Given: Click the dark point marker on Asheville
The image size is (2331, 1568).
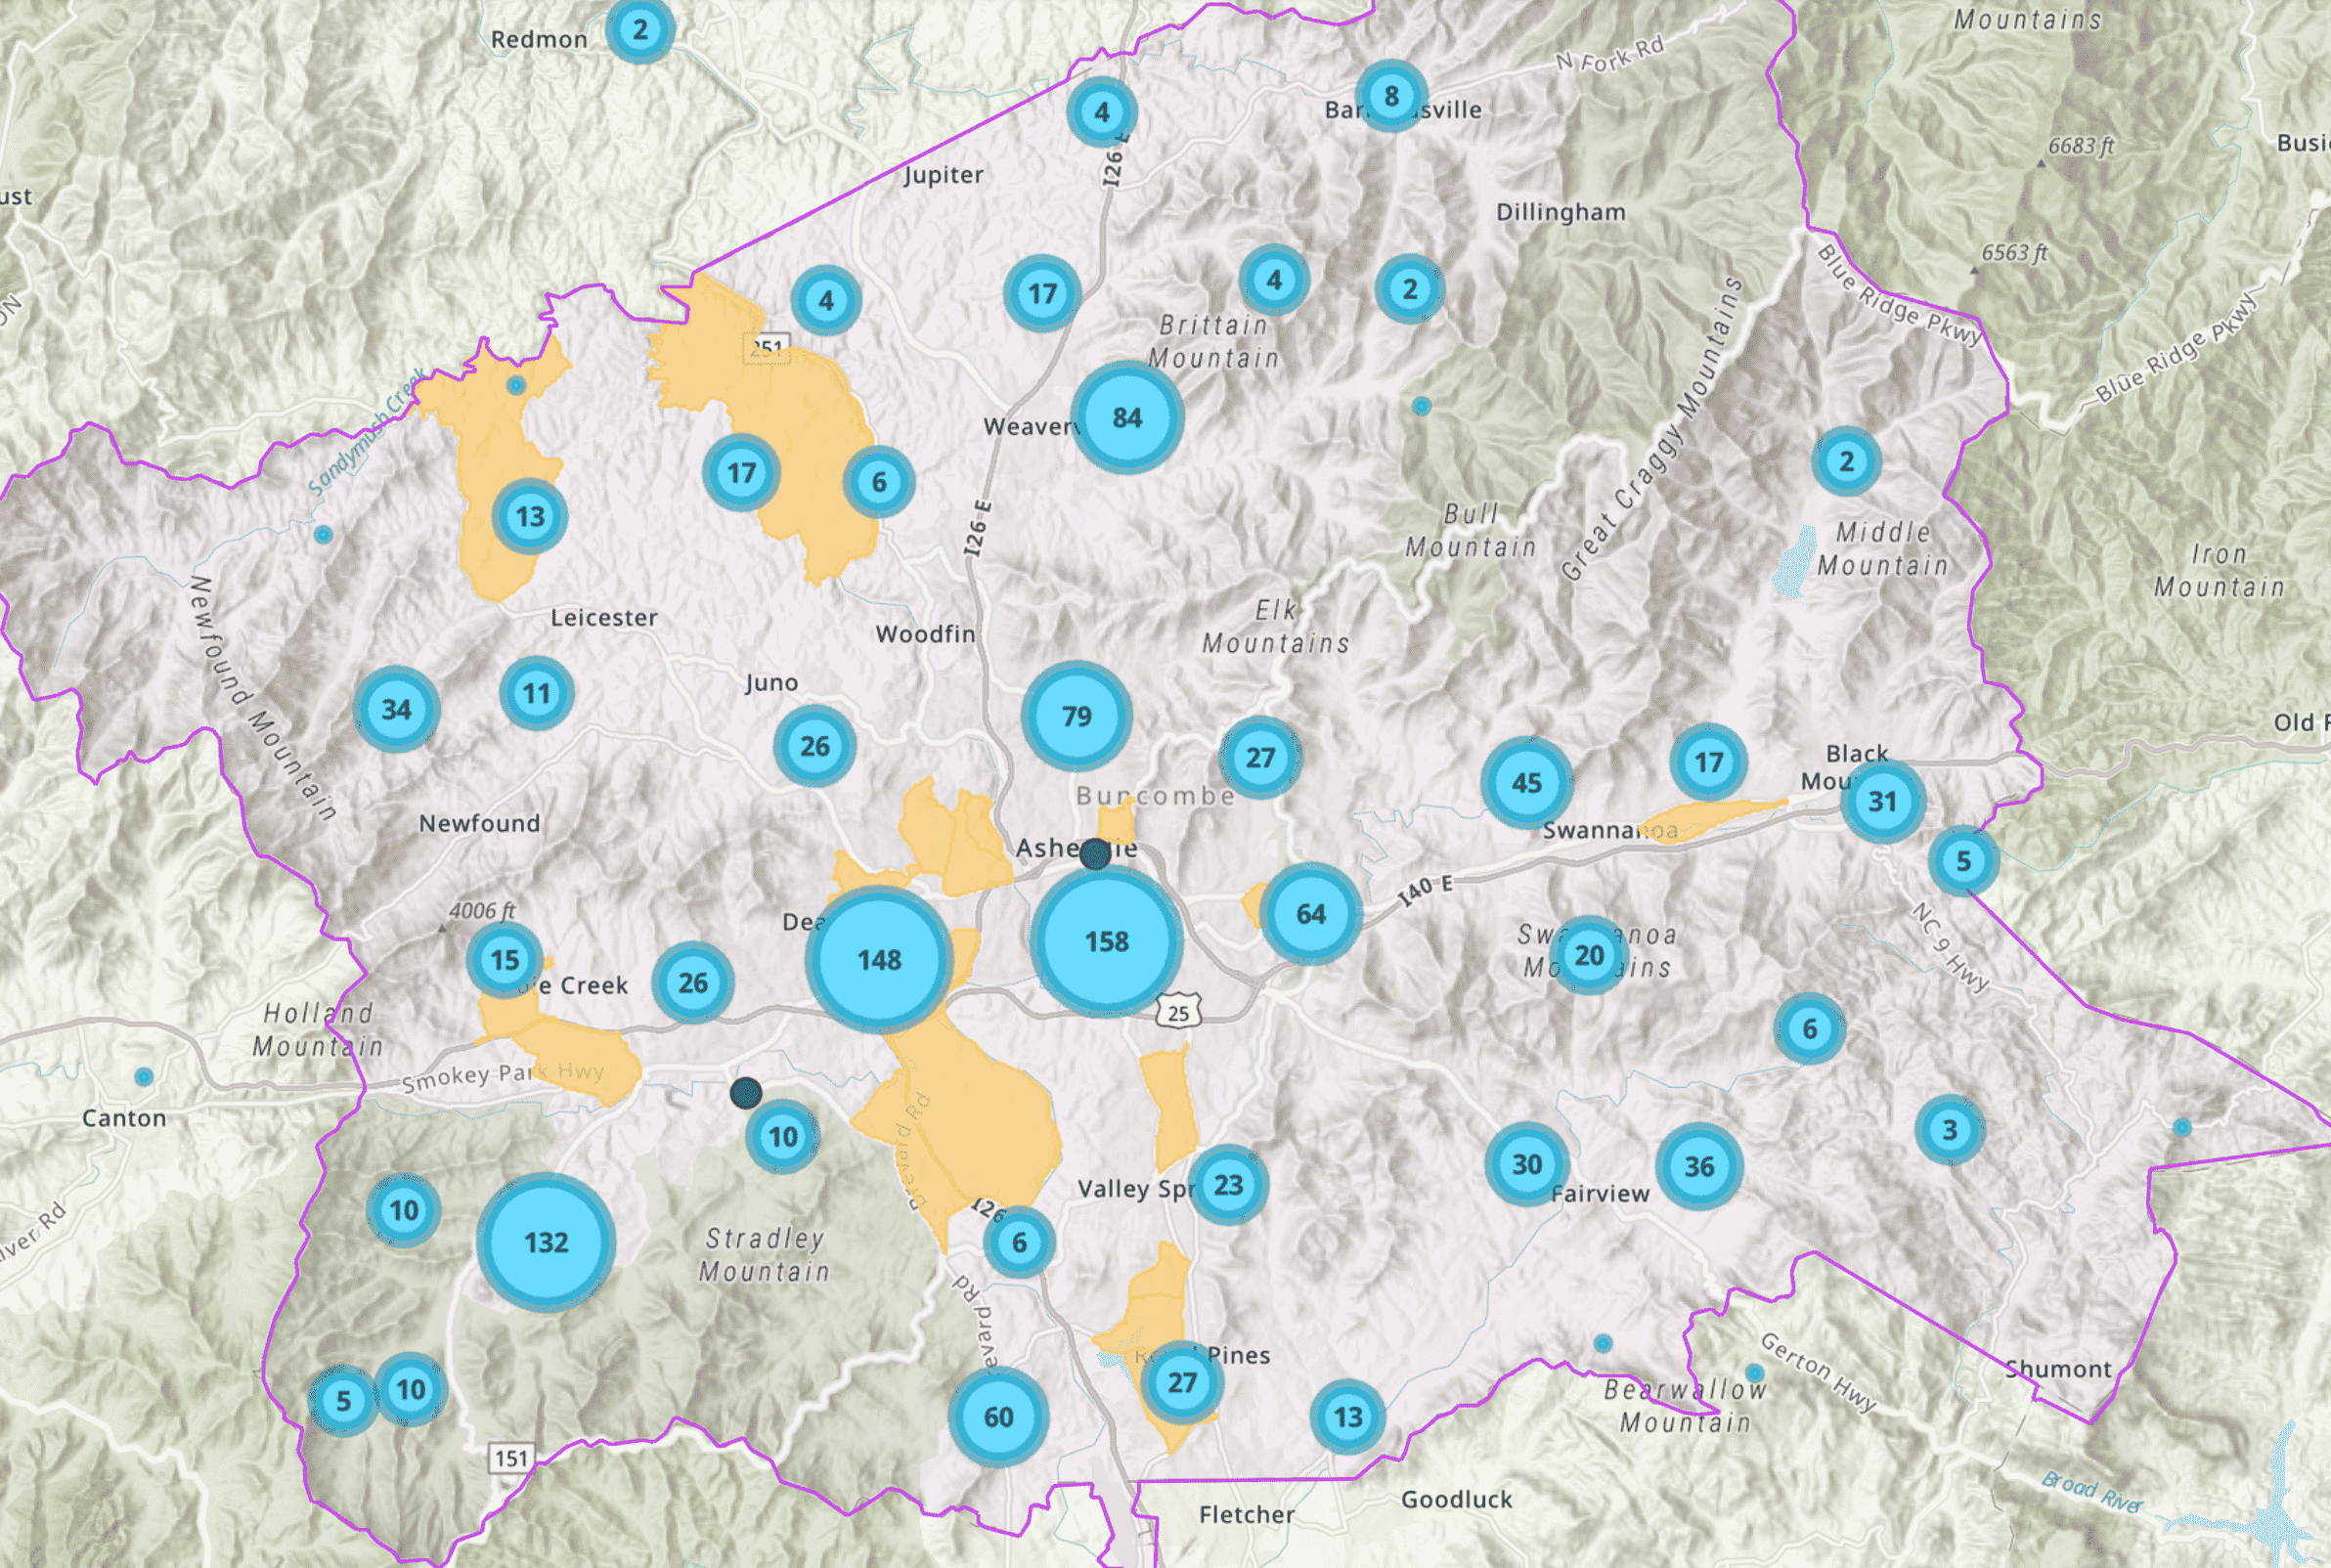Looking at the screenshot, I should pos(1095,853).
